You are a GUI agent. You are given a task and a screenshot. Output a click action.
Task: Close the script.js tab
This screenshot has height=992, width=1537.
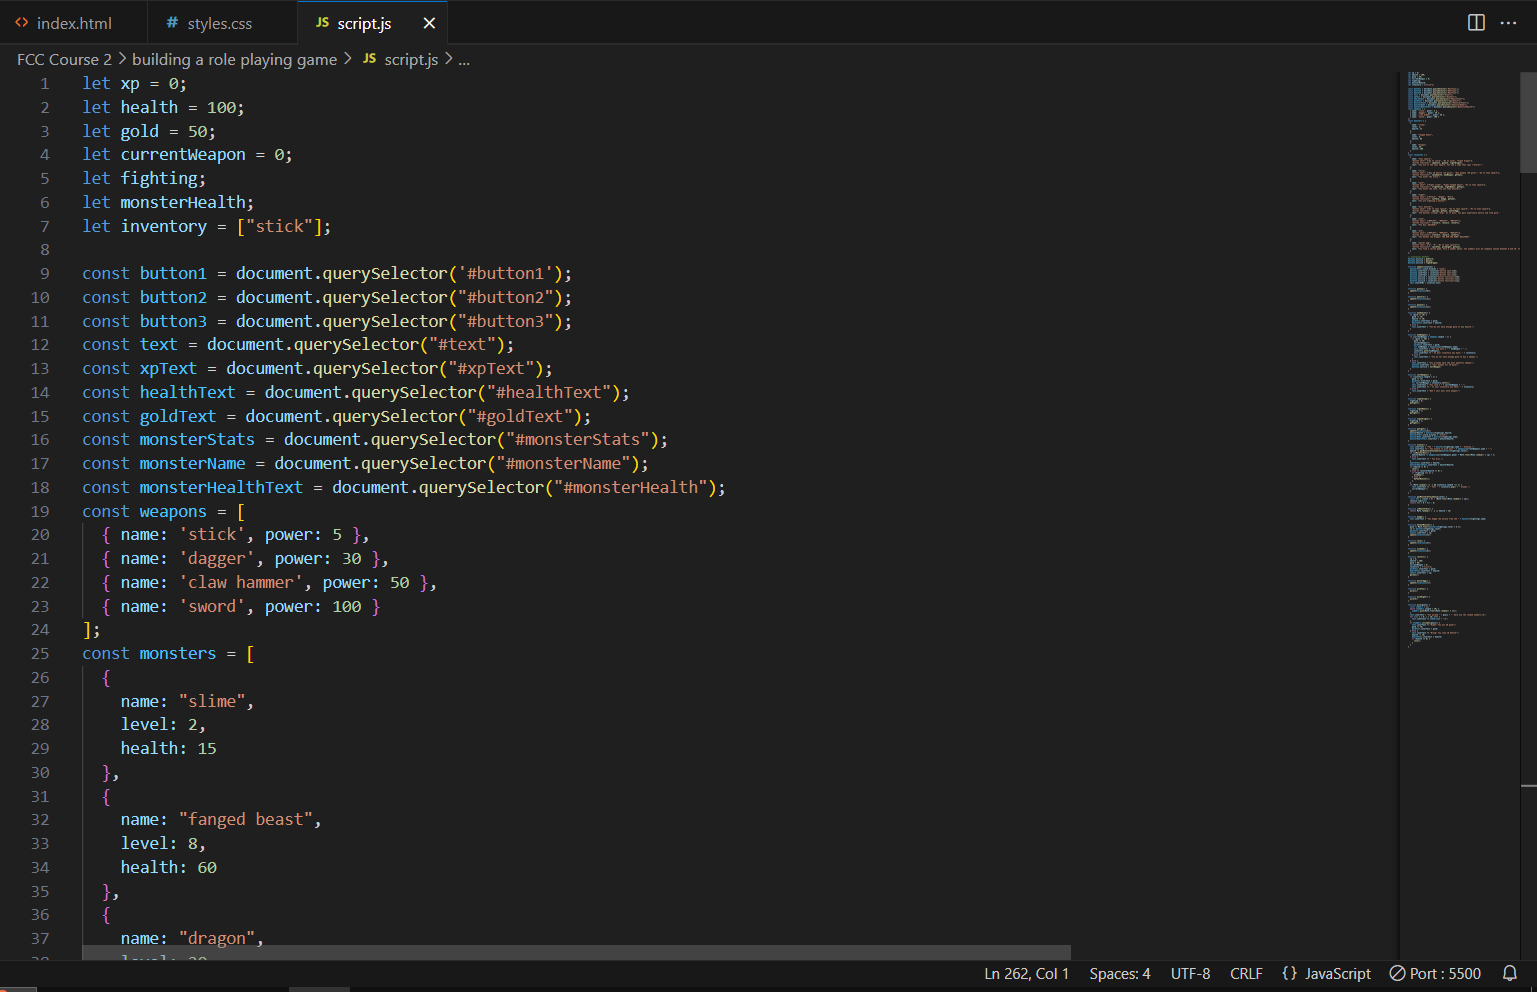click(429, 23)
